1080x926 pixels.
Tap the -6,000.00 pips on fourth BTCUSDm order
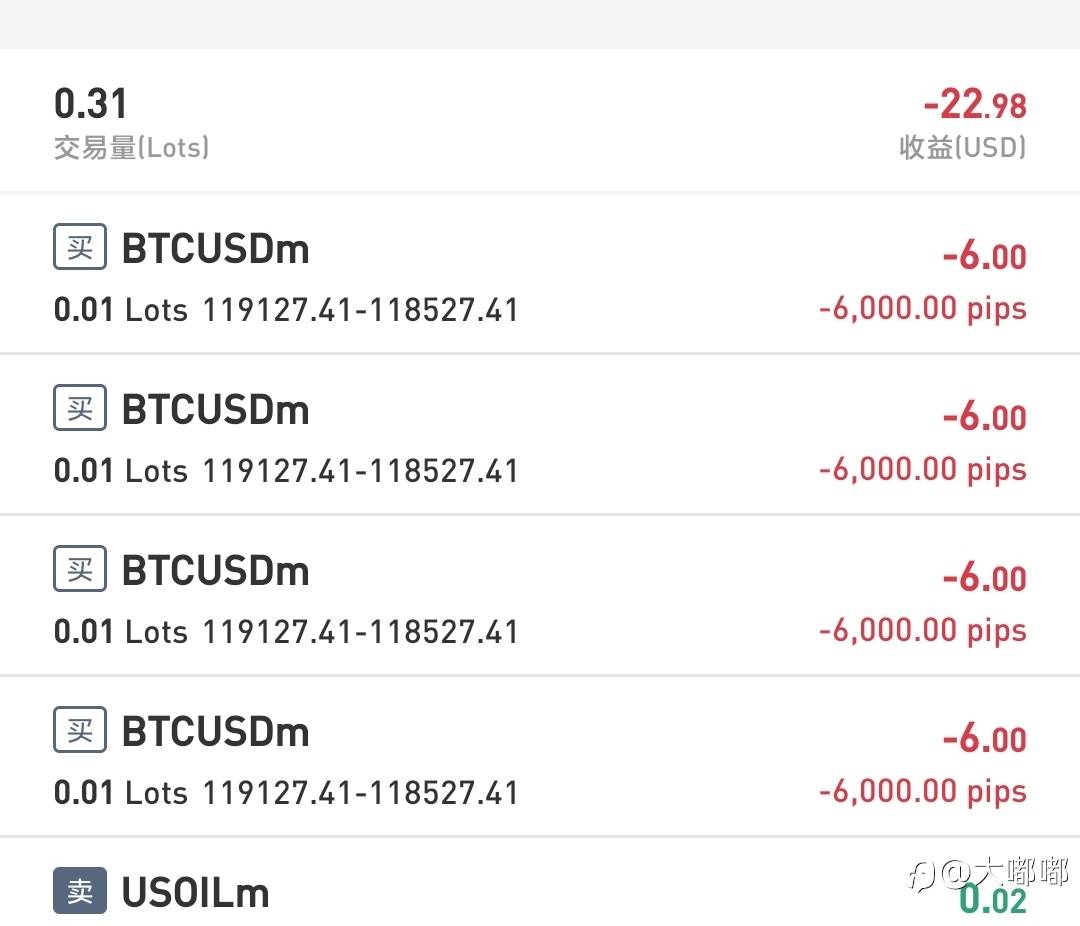pyautogui.click(x=922, y=791)
